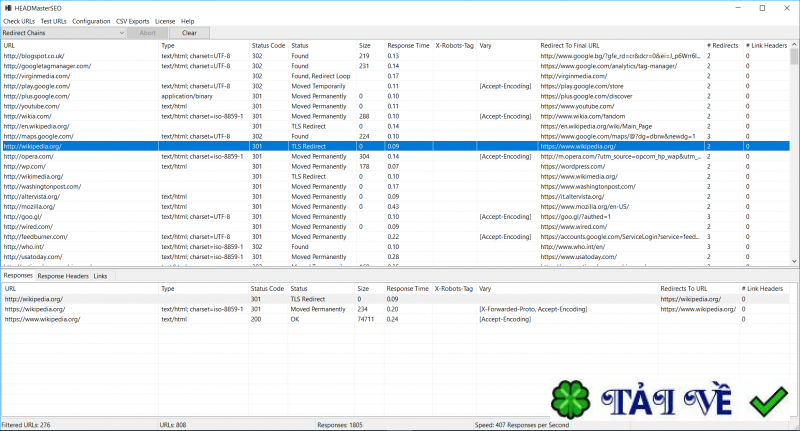
Task: Select the http://wired.com/ row
Action: pos(395,226)
